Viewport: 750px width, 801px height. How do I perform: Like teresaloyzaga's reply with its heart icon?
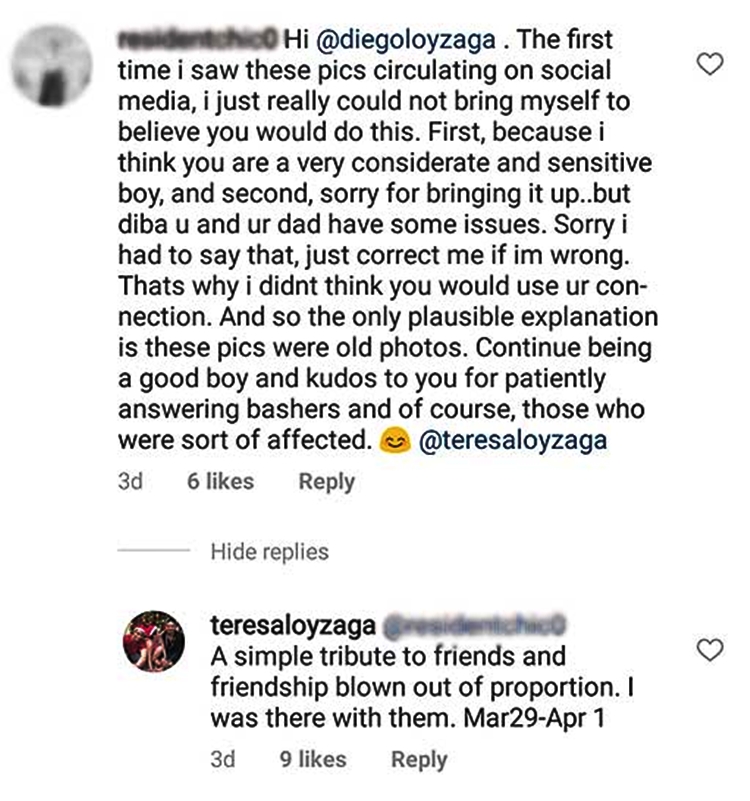click(x=709, y=652)
